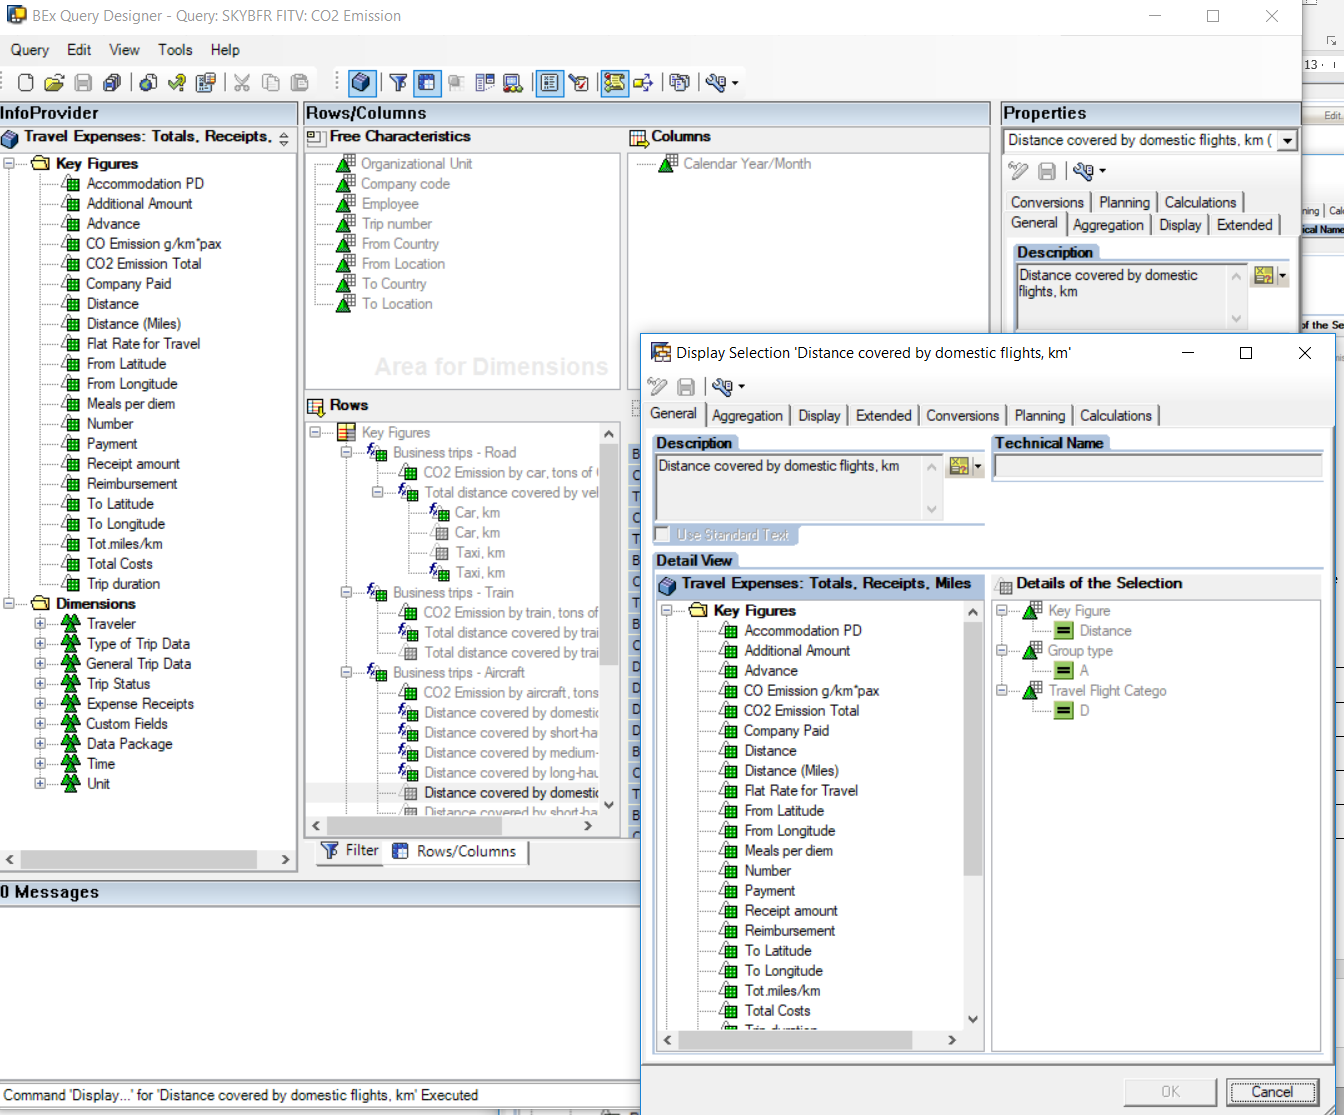Click the Save All Queries toolbar icon
Screen dimensions: 1344x1115
112,83
